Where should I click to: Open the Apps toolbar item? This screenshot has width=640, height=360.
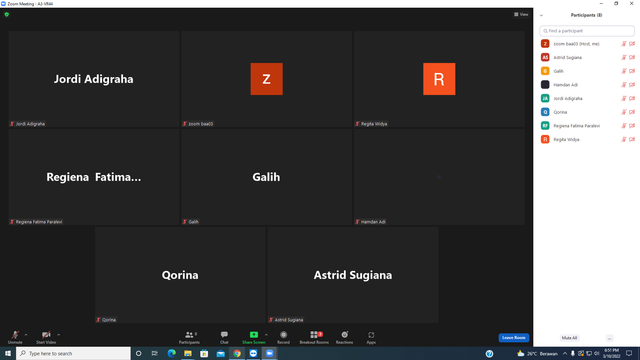tap(371, 337)
